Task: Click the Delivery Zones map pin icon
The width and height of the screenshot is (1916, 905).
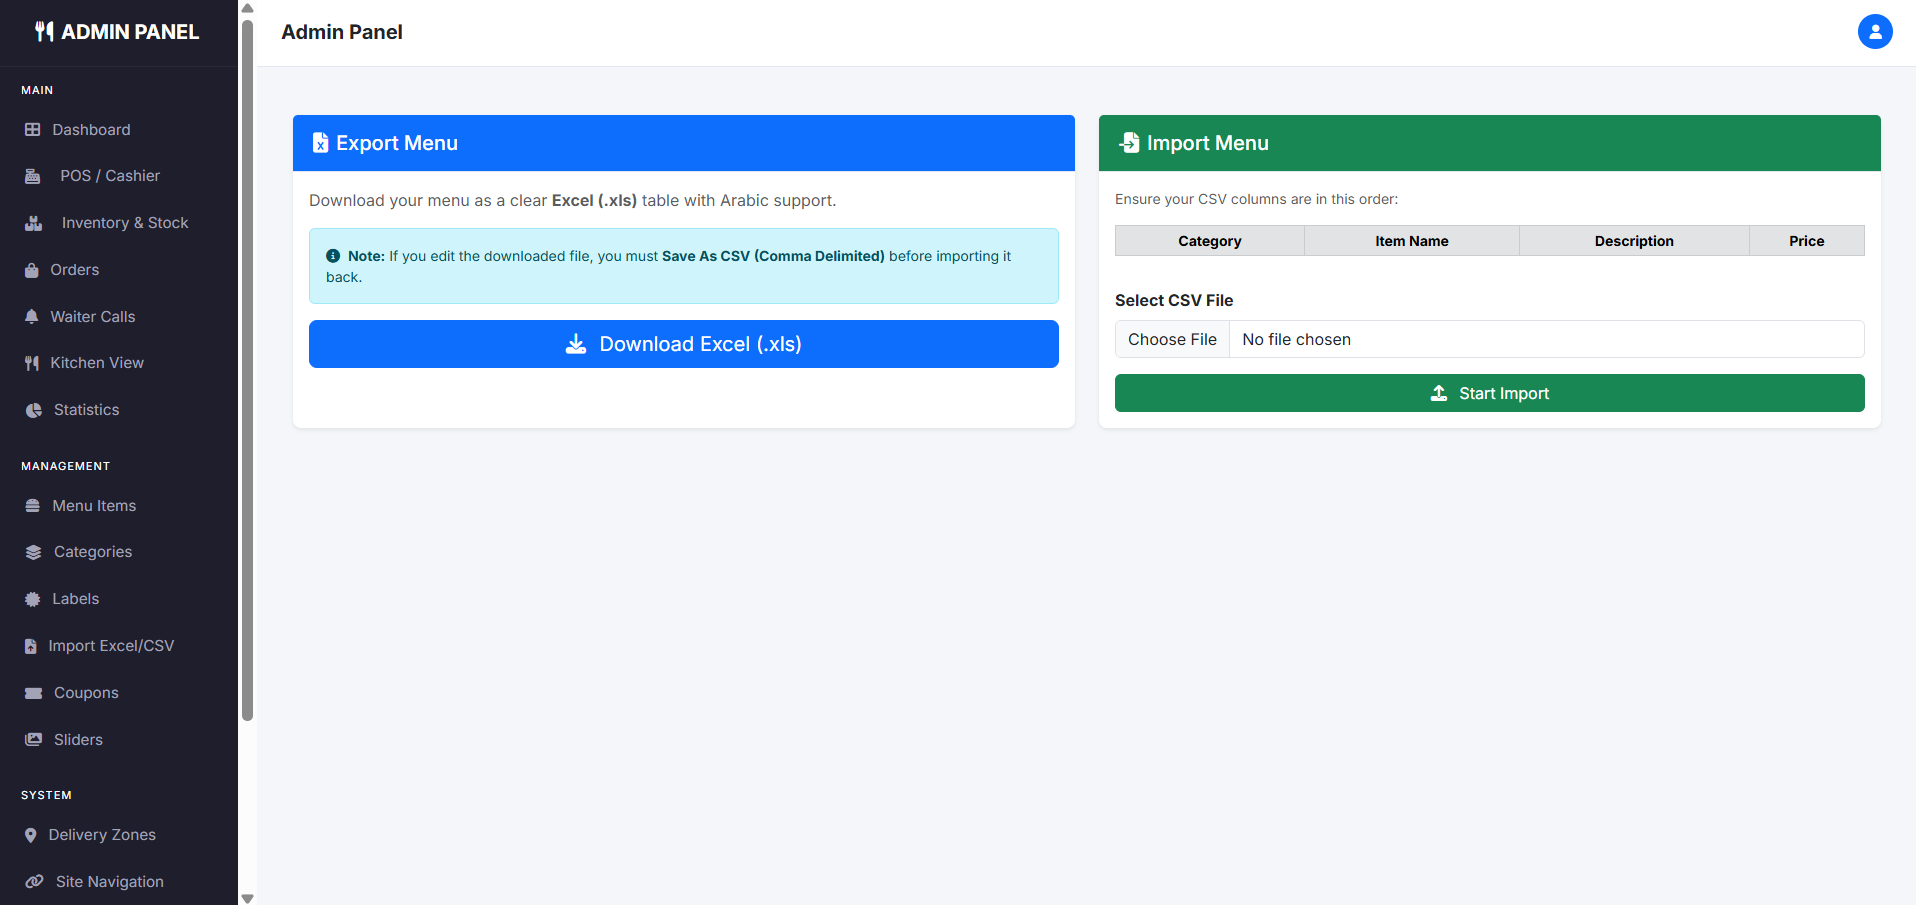Action: 31,835
